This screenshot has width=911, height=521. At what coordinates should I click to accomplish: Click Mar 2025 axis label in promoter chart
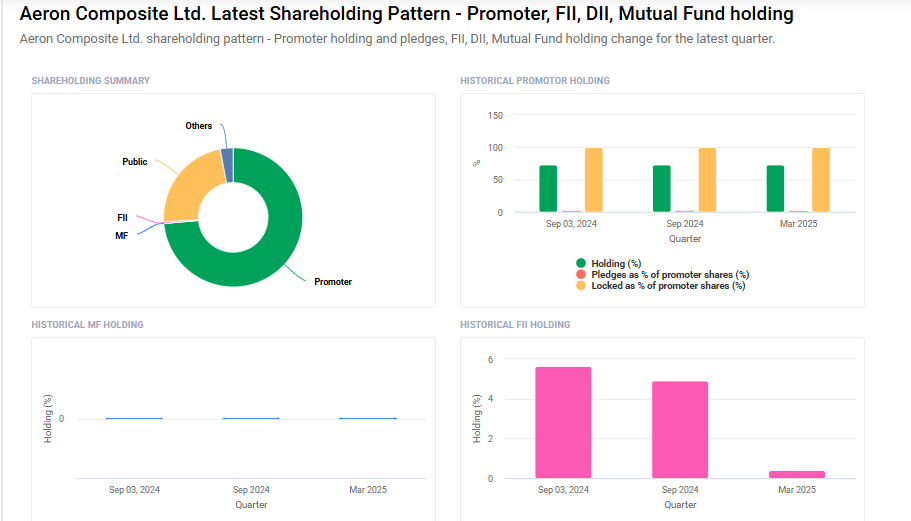(x=798, y=224)
